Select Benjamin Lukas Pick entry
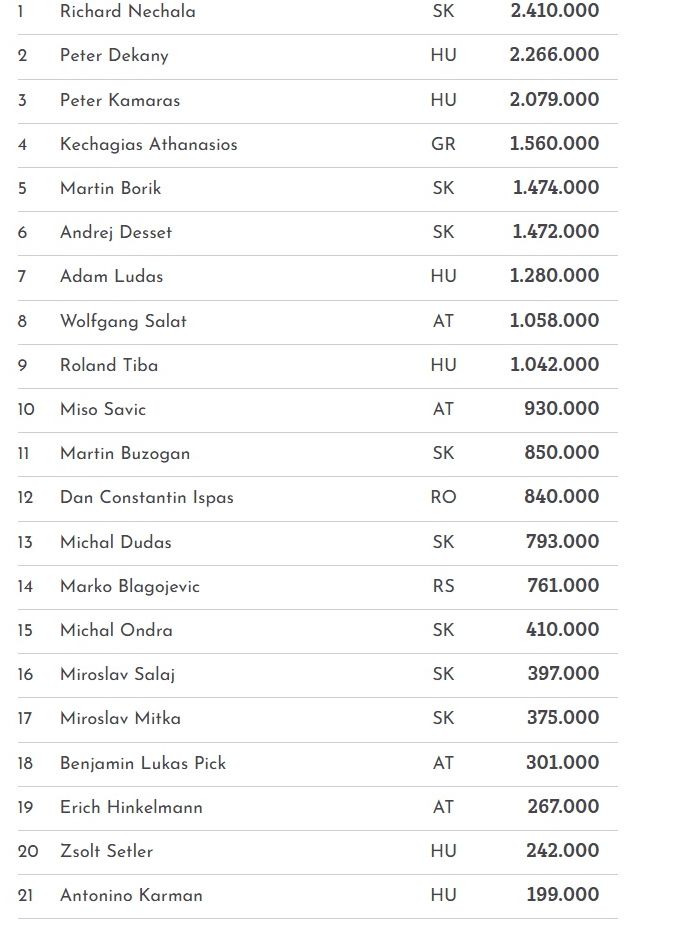Image resolution: width=675 pixels, height=945 pixels. coord(143,763)
